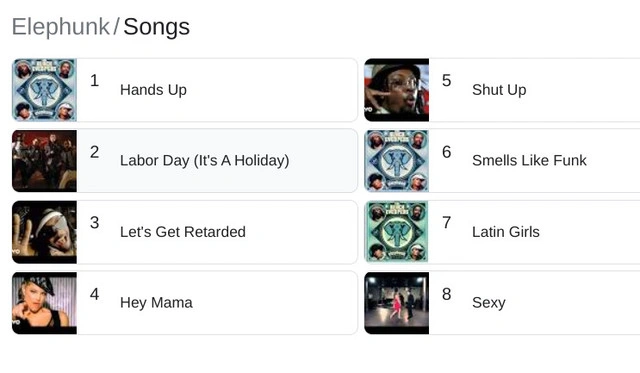Open Latin Girls album cover thumbnail
Image resolution: width=640 pixels, height=373 pixels.
[397, 232]
